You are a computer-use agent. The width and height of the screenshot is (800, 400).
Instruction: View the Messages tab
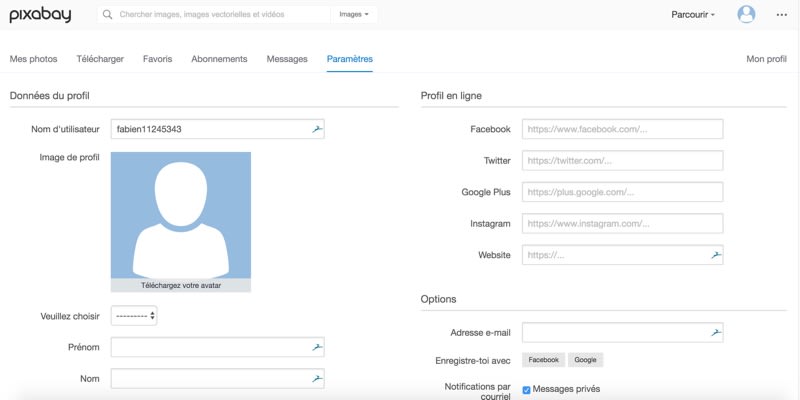pos(287,59)
